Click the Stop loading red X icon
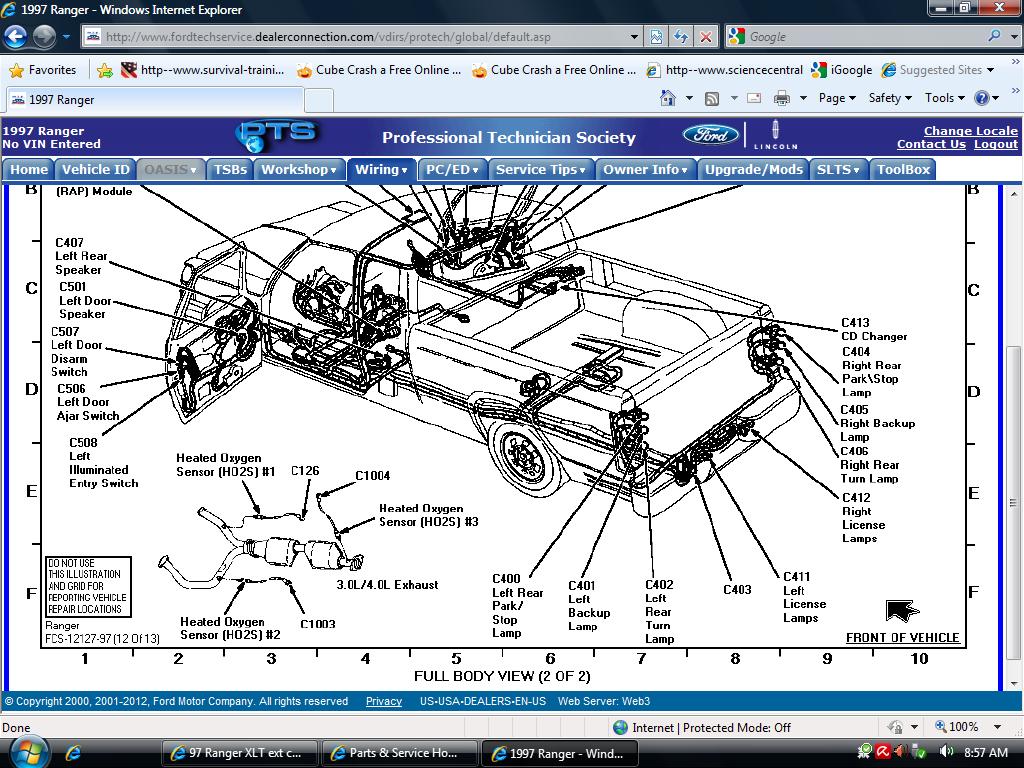 (x=705, y=37)
